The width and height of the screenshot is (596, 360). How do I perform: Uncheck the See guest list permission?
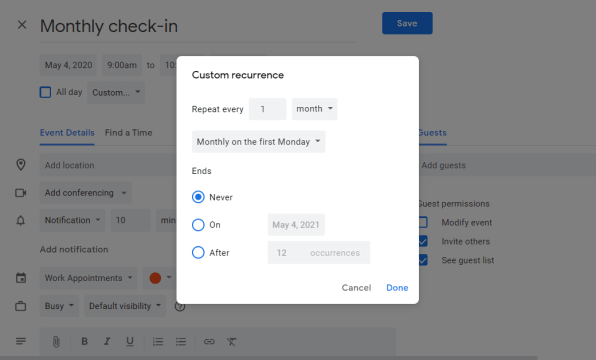tap(423, 260)
